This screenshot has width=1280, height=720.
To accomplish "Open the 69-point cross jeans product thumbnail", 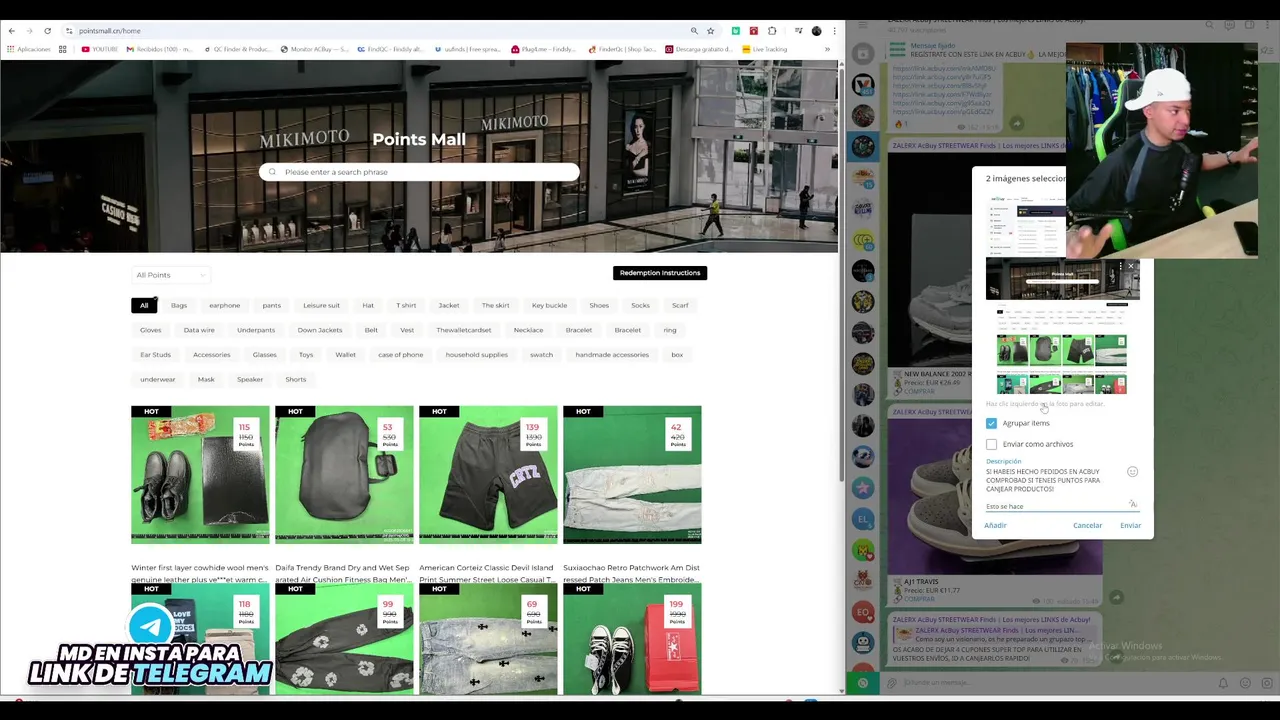I will tap(488, 639).
